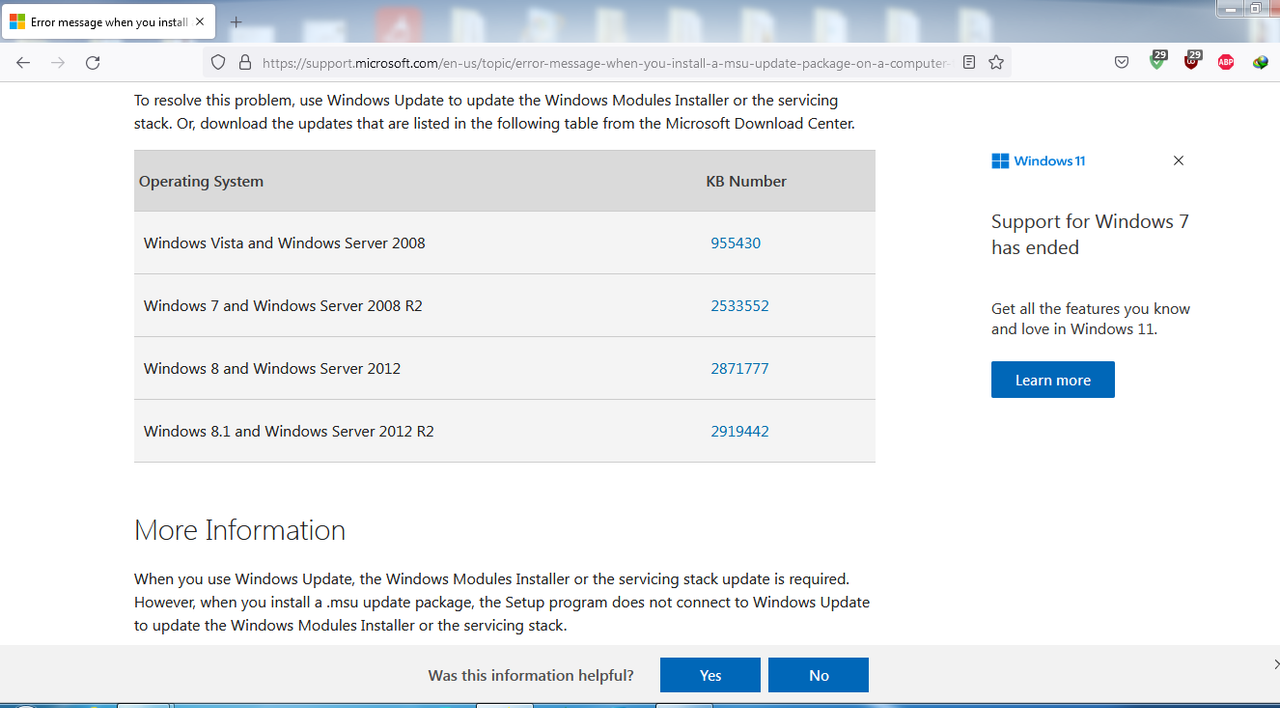Click the forward navigation arrow
This screenshot has width=1280, height=708.
tap(58, 62)
